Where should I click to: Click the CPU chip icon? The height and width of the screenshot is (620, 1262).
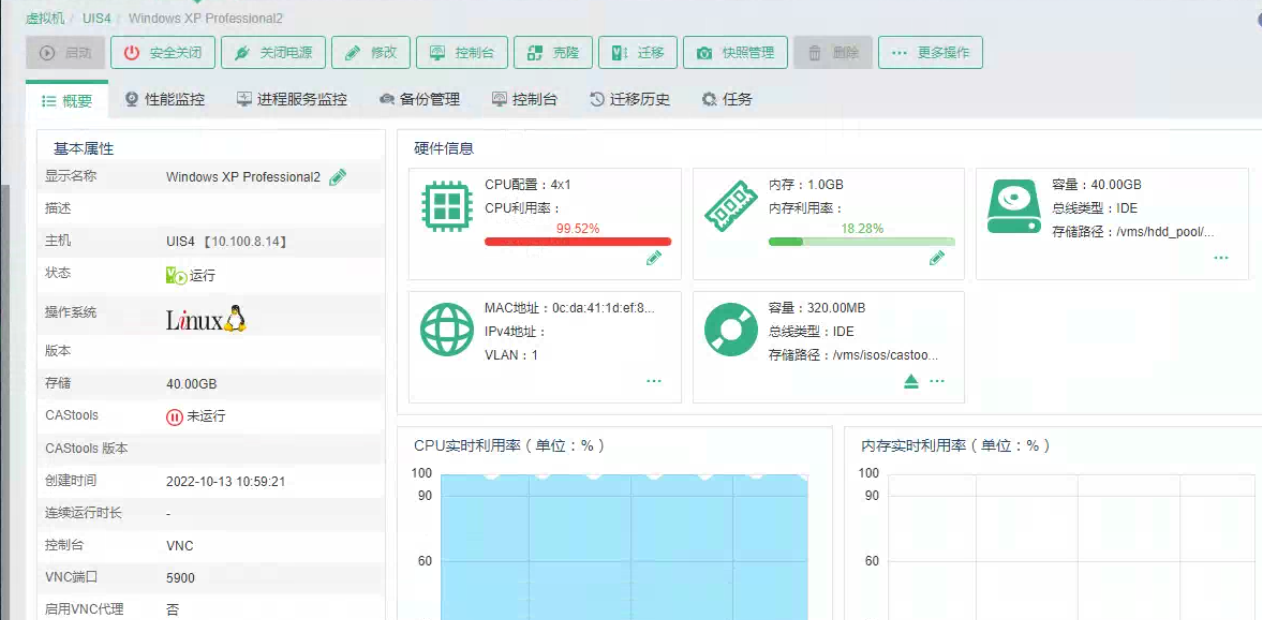[447, 207]
